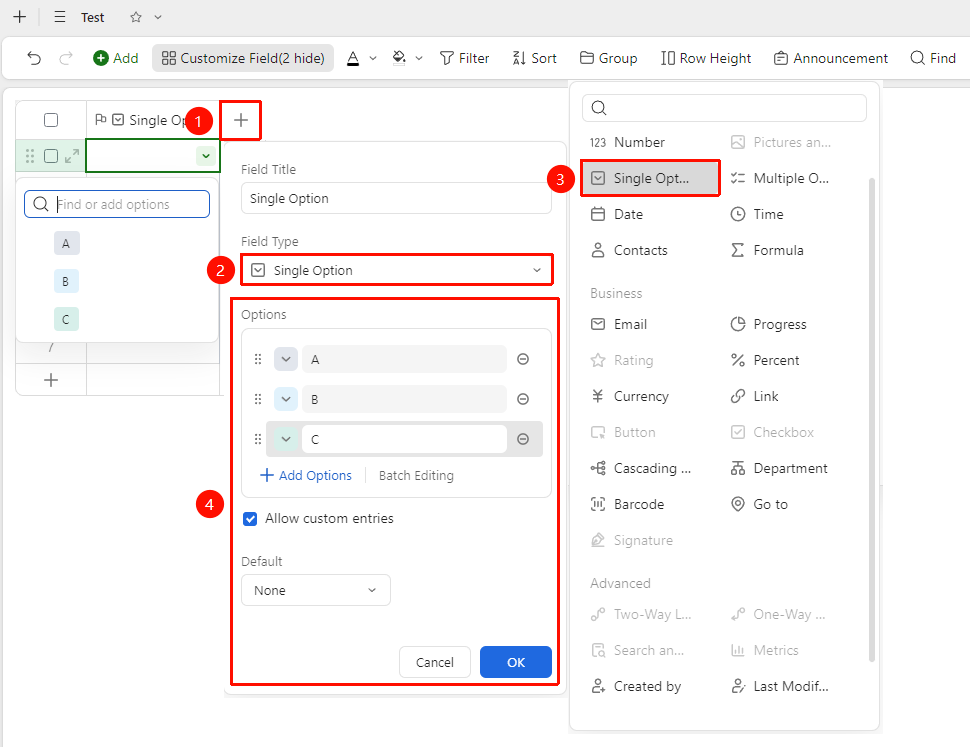Click the add column plus button
This screenshot has height=747, width=970.
pos(241,120)
